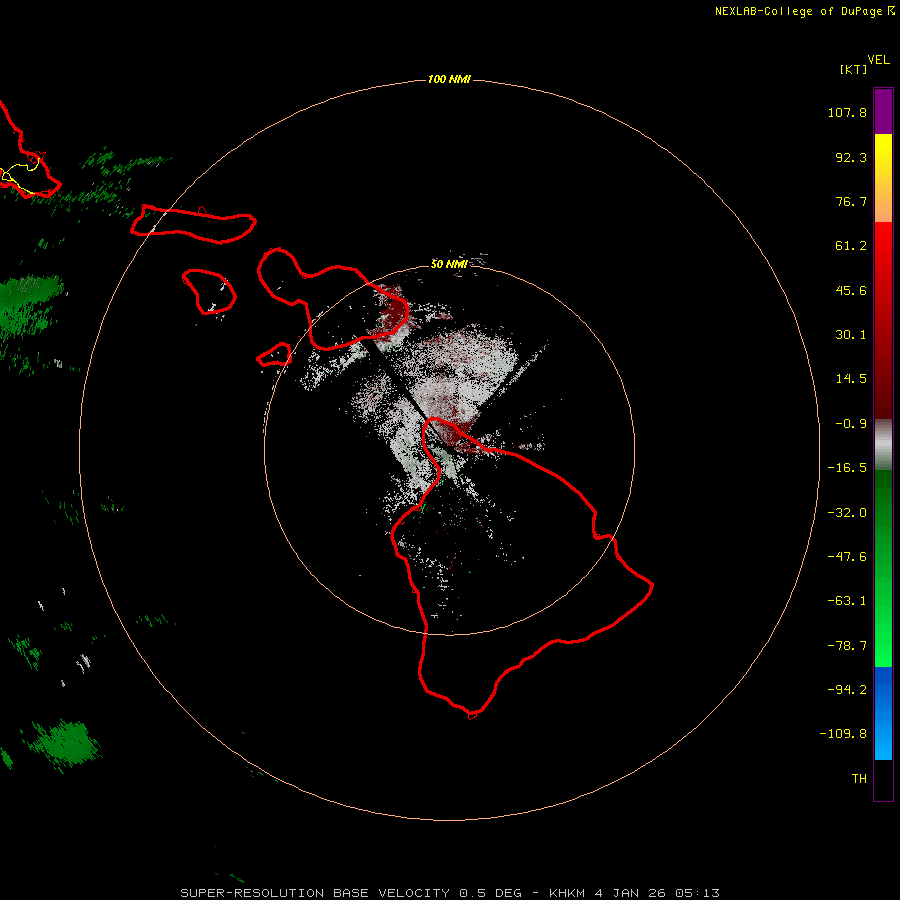Click the [KT] units label

pos(854,69)
